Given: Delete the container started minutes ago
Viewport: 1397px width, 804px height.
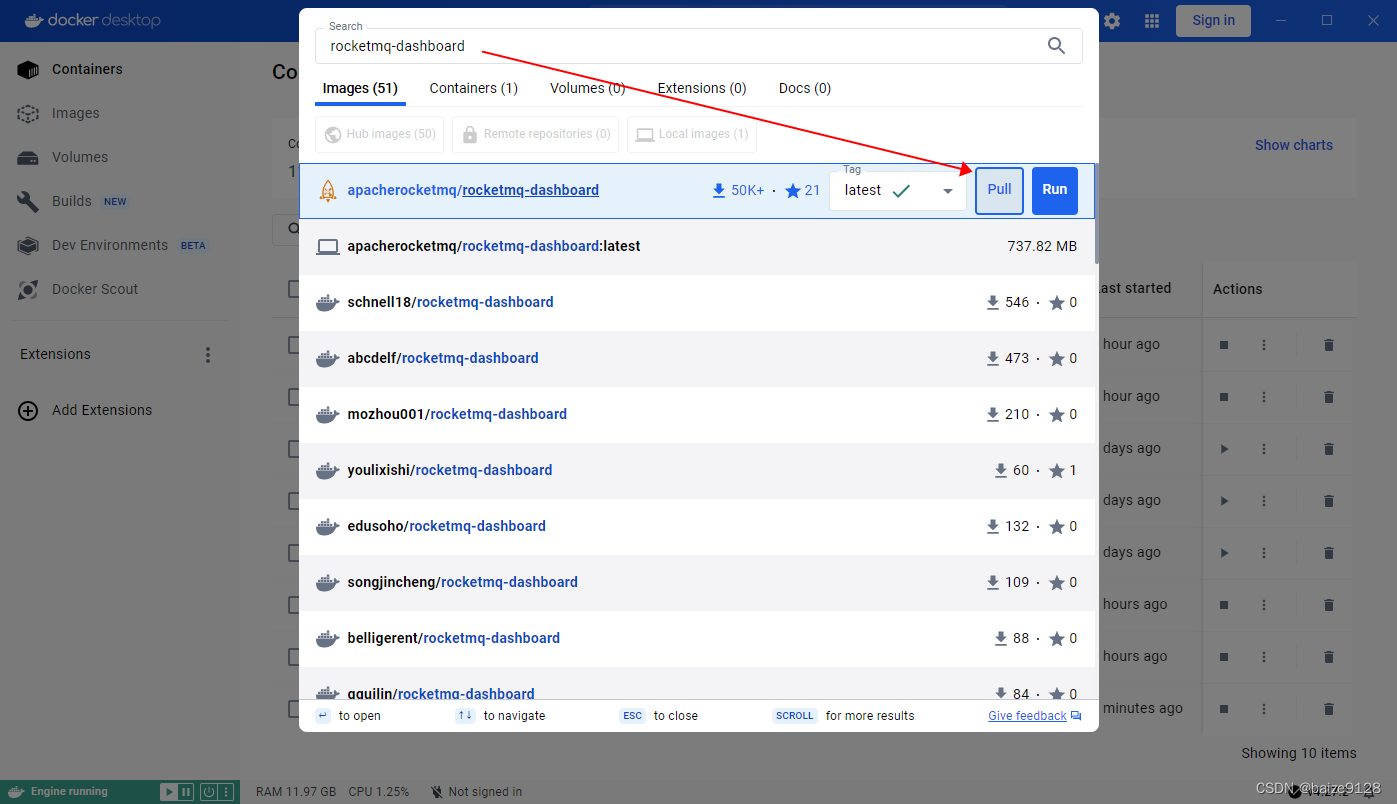Looking at the screenshot, I should [1329, 709].
